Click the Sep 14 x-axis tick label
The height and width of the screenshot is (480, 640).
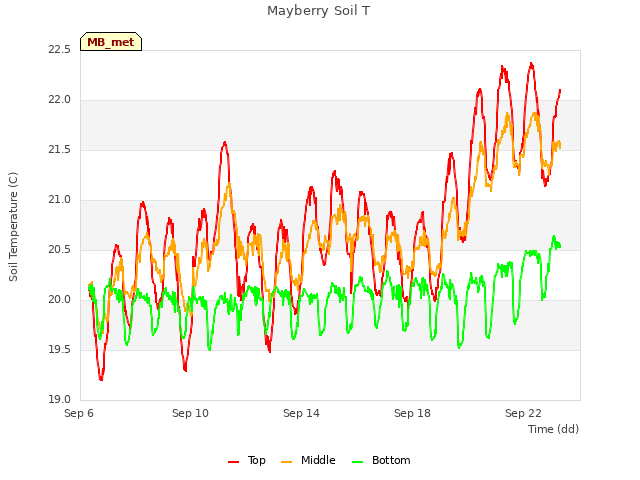coord(301,413)
